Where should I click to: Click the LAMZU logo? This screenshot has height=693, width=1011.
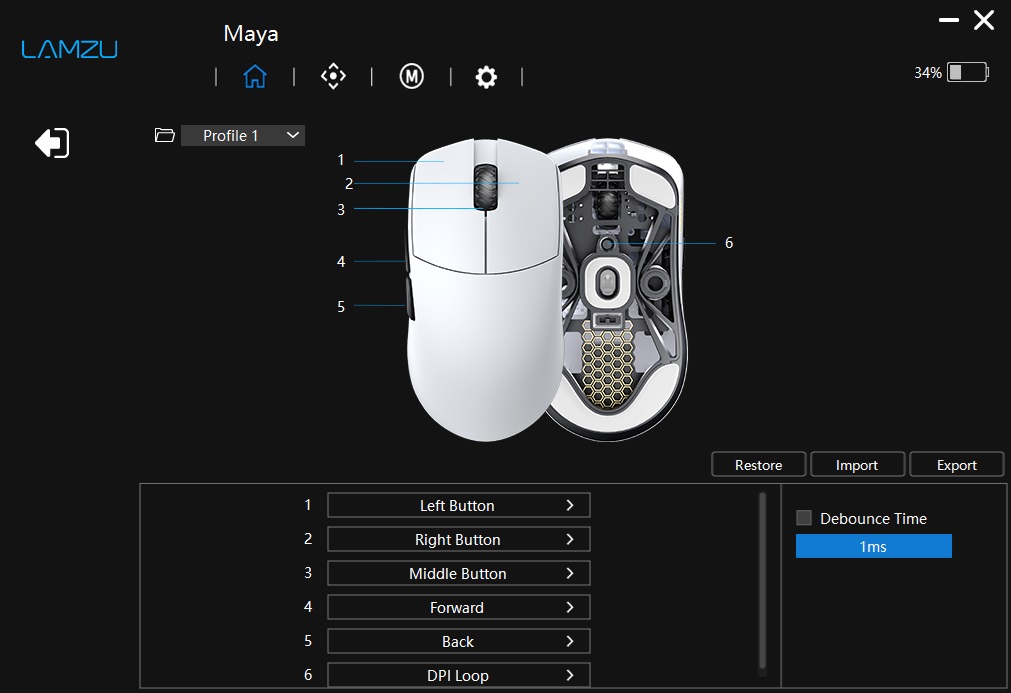click(70, 50)
